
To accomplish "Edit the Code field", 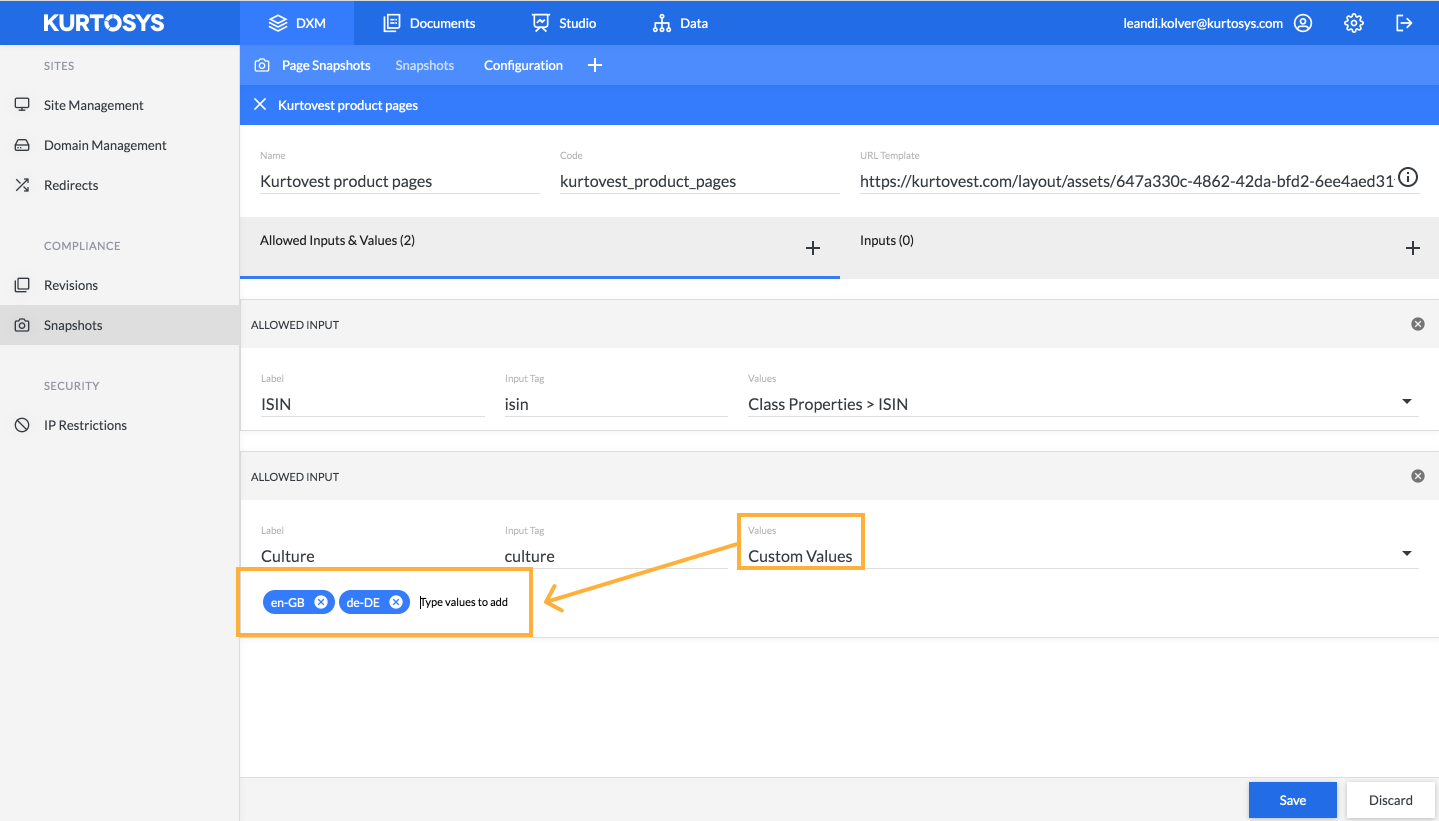I will [699, 181].
